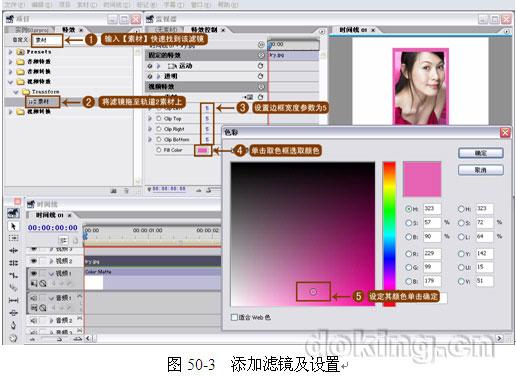This screenshot has height=376, width=516.
Task: Enable the Web colors only checkbox
Action: (234, 317)
